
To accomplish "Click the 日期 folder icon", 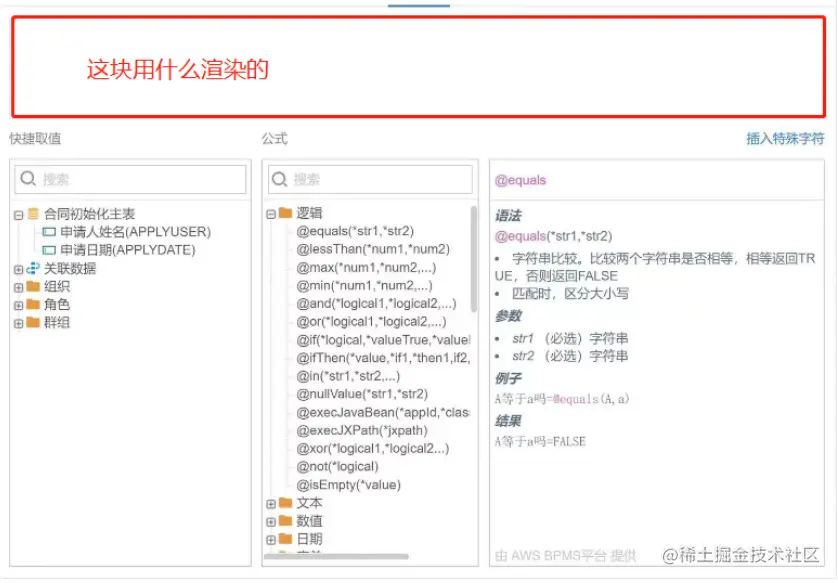I will click(x=285, y=539).
